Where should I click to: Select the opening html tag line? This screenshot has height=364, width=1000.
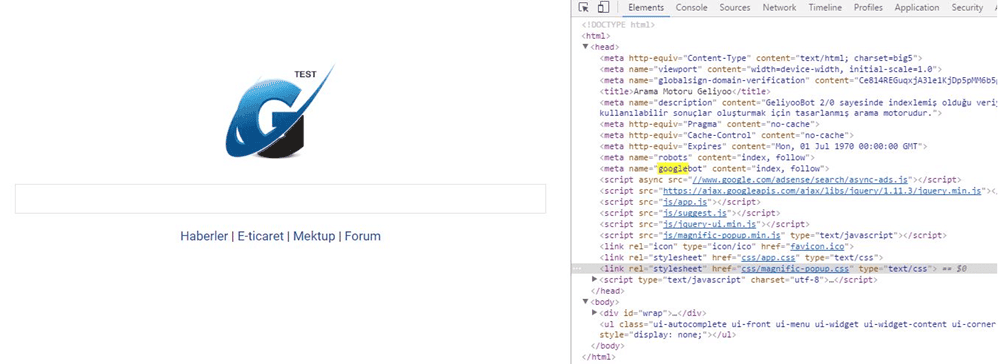tap(596, 36)
